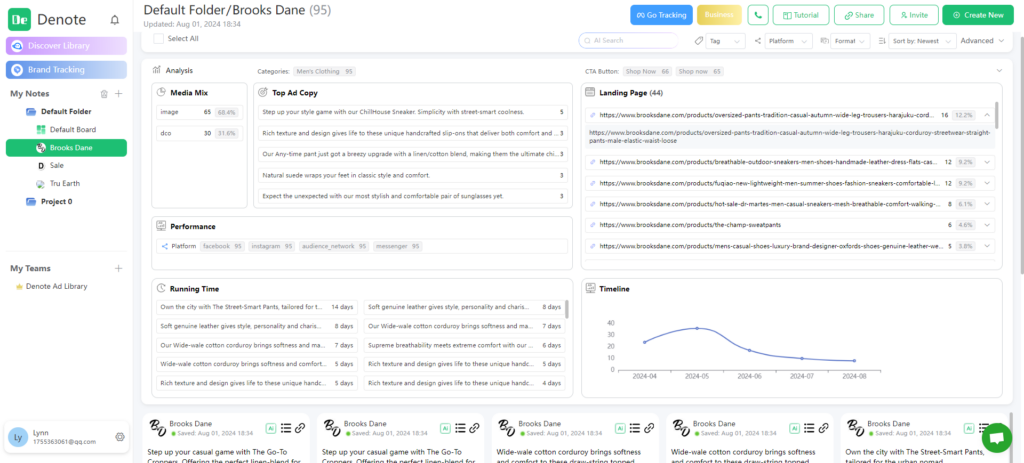Open the Tag filter dropdown
Viewport: 1024px width, 463px height.
(726, 40)
